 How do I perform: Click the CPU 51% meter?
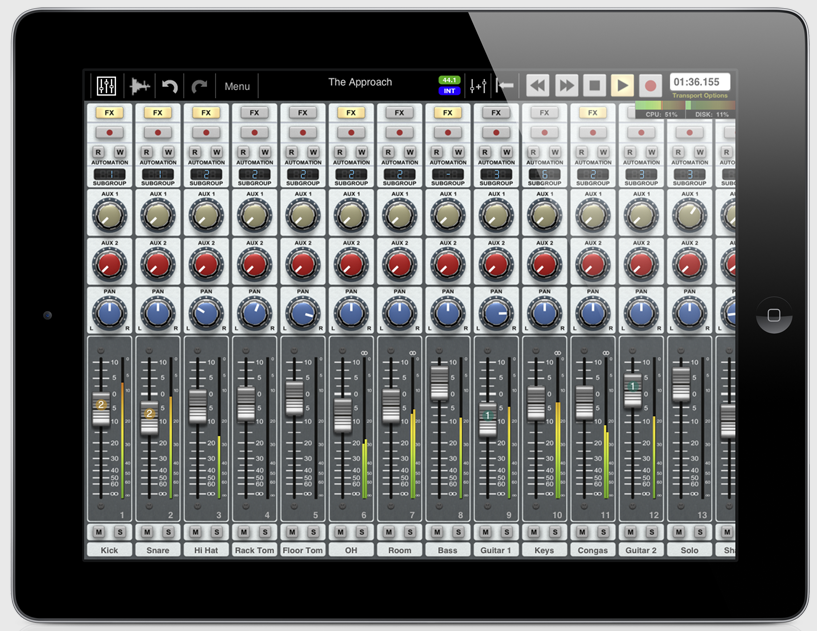point(661,110)
